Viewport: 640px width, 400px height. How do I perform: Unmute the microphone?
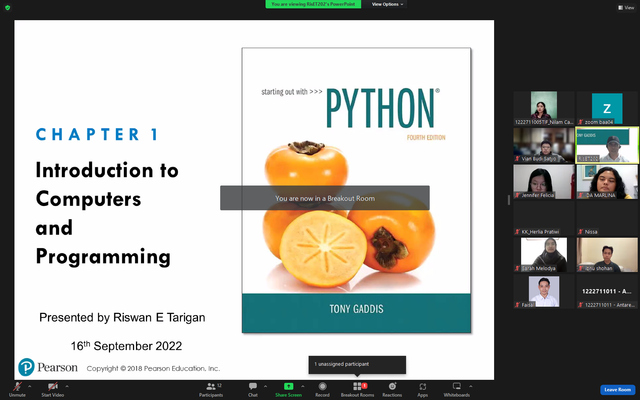click(x=17, y=389)
